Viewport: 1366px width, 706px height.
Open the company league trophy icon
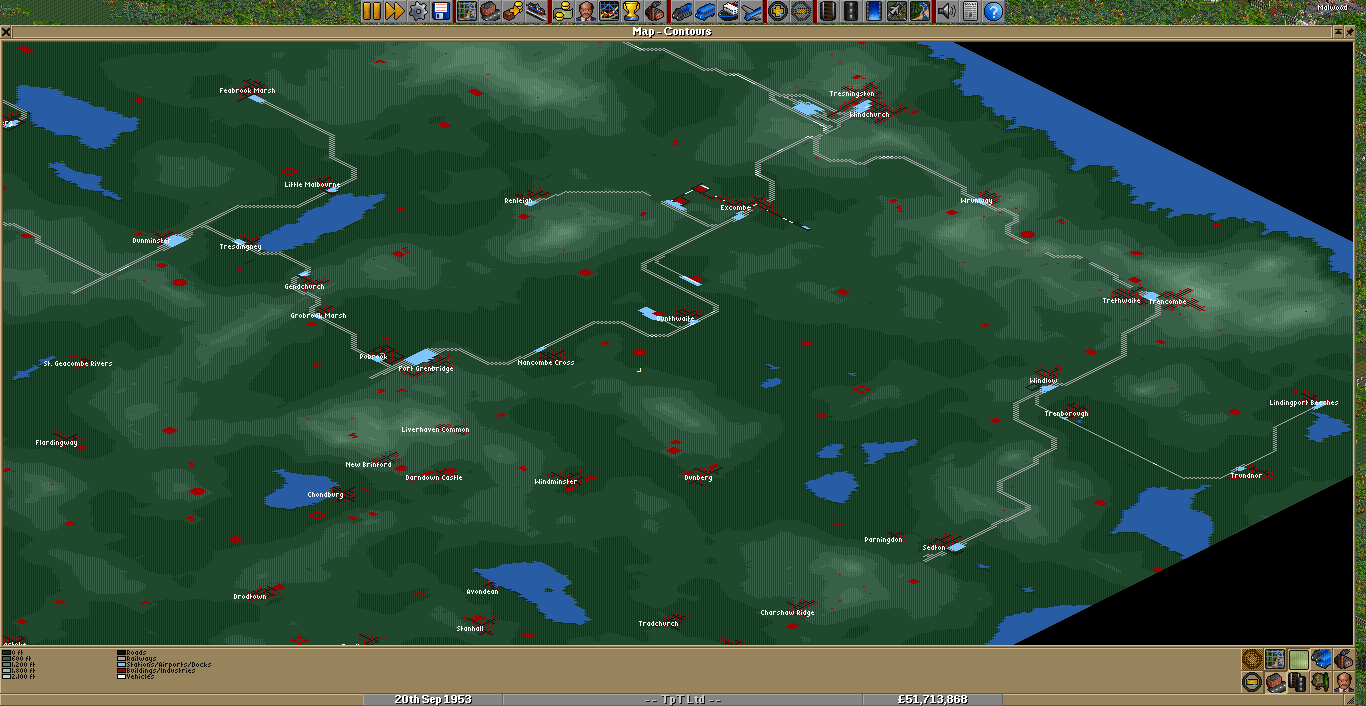click(630, 12)
